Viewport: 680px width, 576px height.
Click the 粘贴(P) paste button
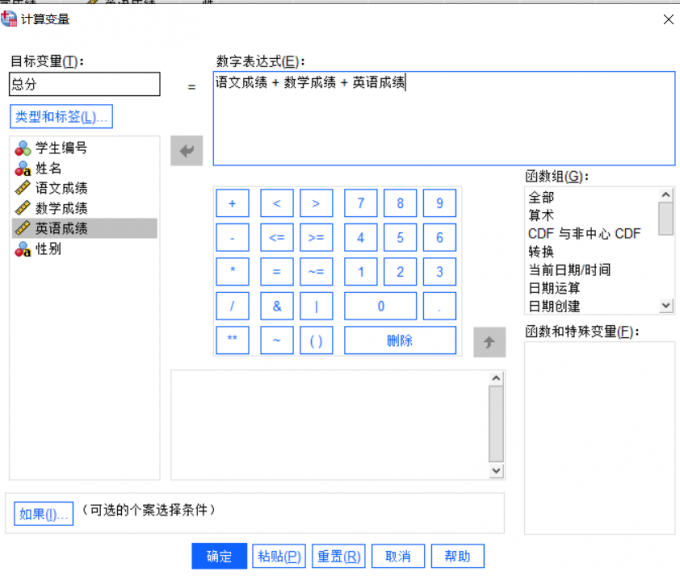[x=279, y=556]
